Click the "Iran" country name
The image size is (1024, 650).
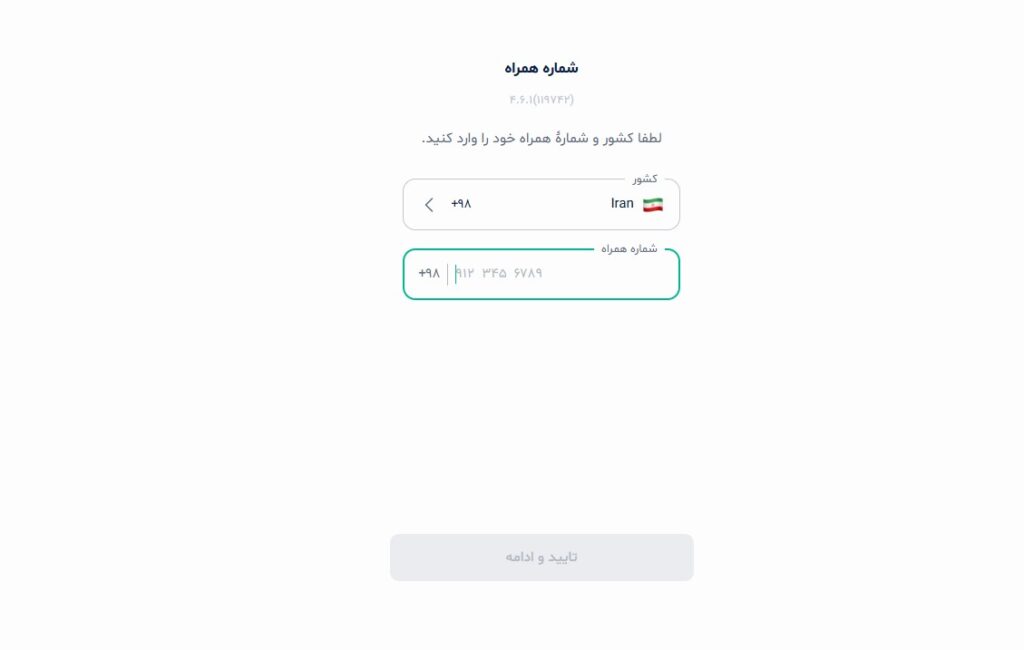click(x=622, y=204)
